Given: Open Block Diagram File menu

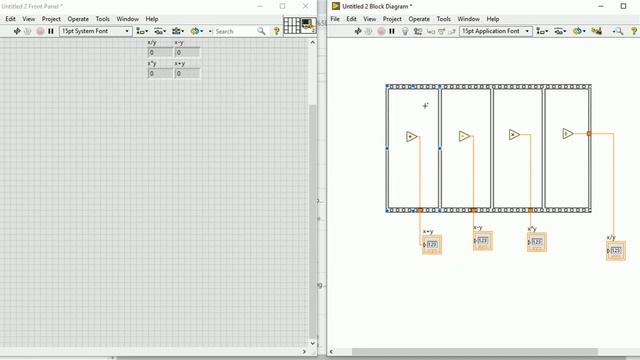Looking at the screenshot, I should 335,19.
